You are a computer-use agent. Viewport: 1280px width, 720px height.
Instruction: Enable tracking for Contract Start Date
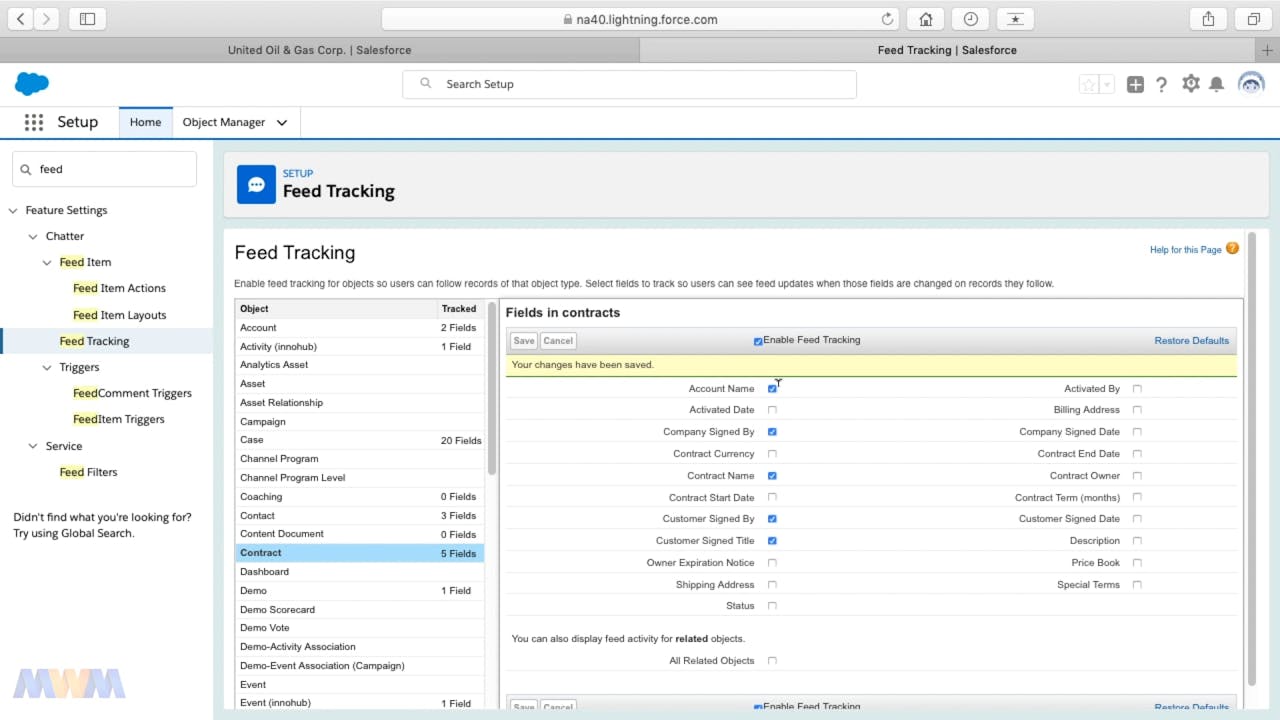click(x=772, y=497)
